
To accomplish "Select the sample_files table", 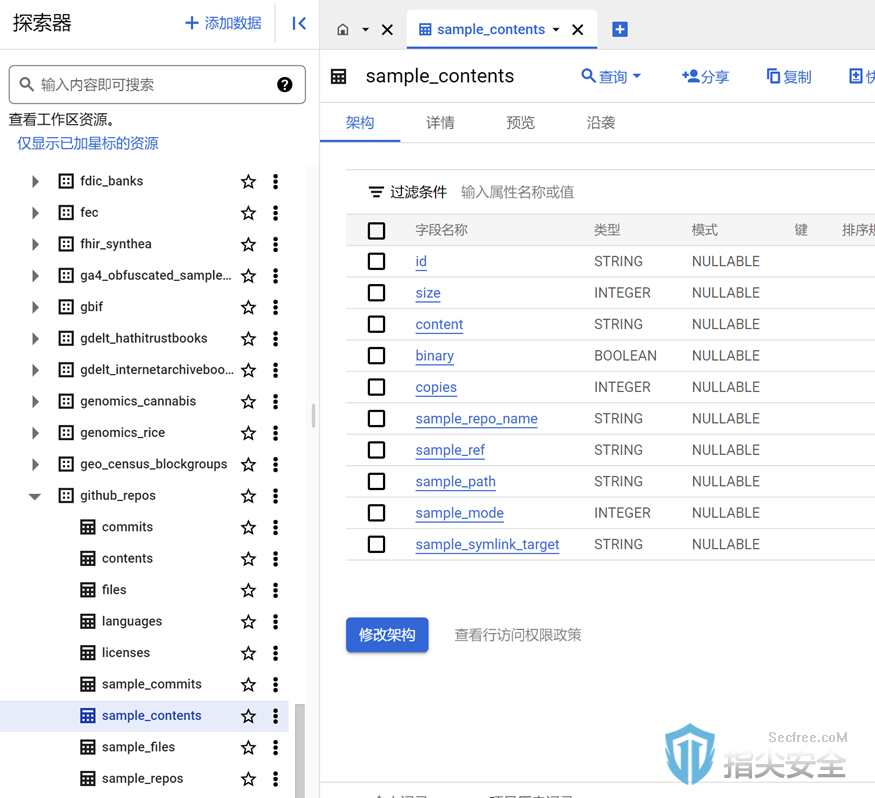I will point(138,747).
